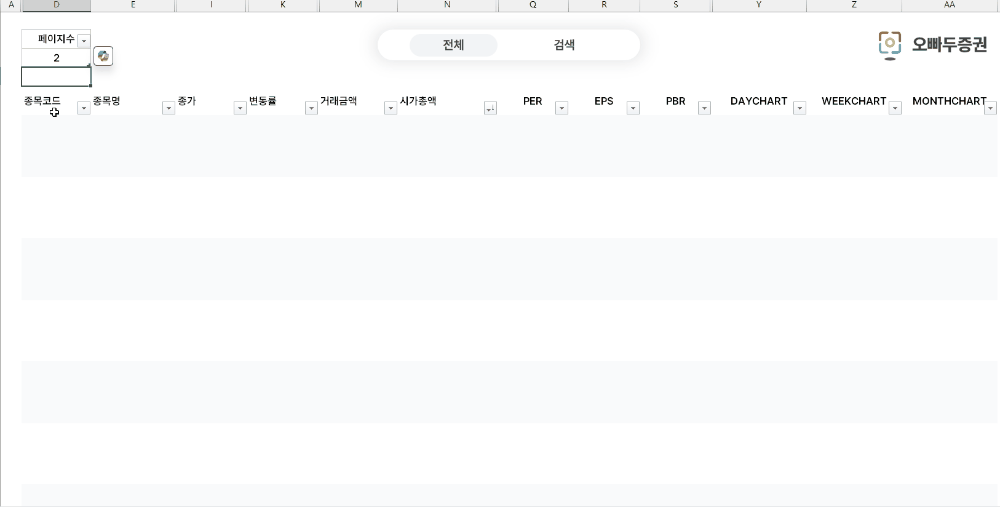Viewport: 1000px width, 507px height.
Task: Click the DAYCHART header text
Action: tap(759, 101)
